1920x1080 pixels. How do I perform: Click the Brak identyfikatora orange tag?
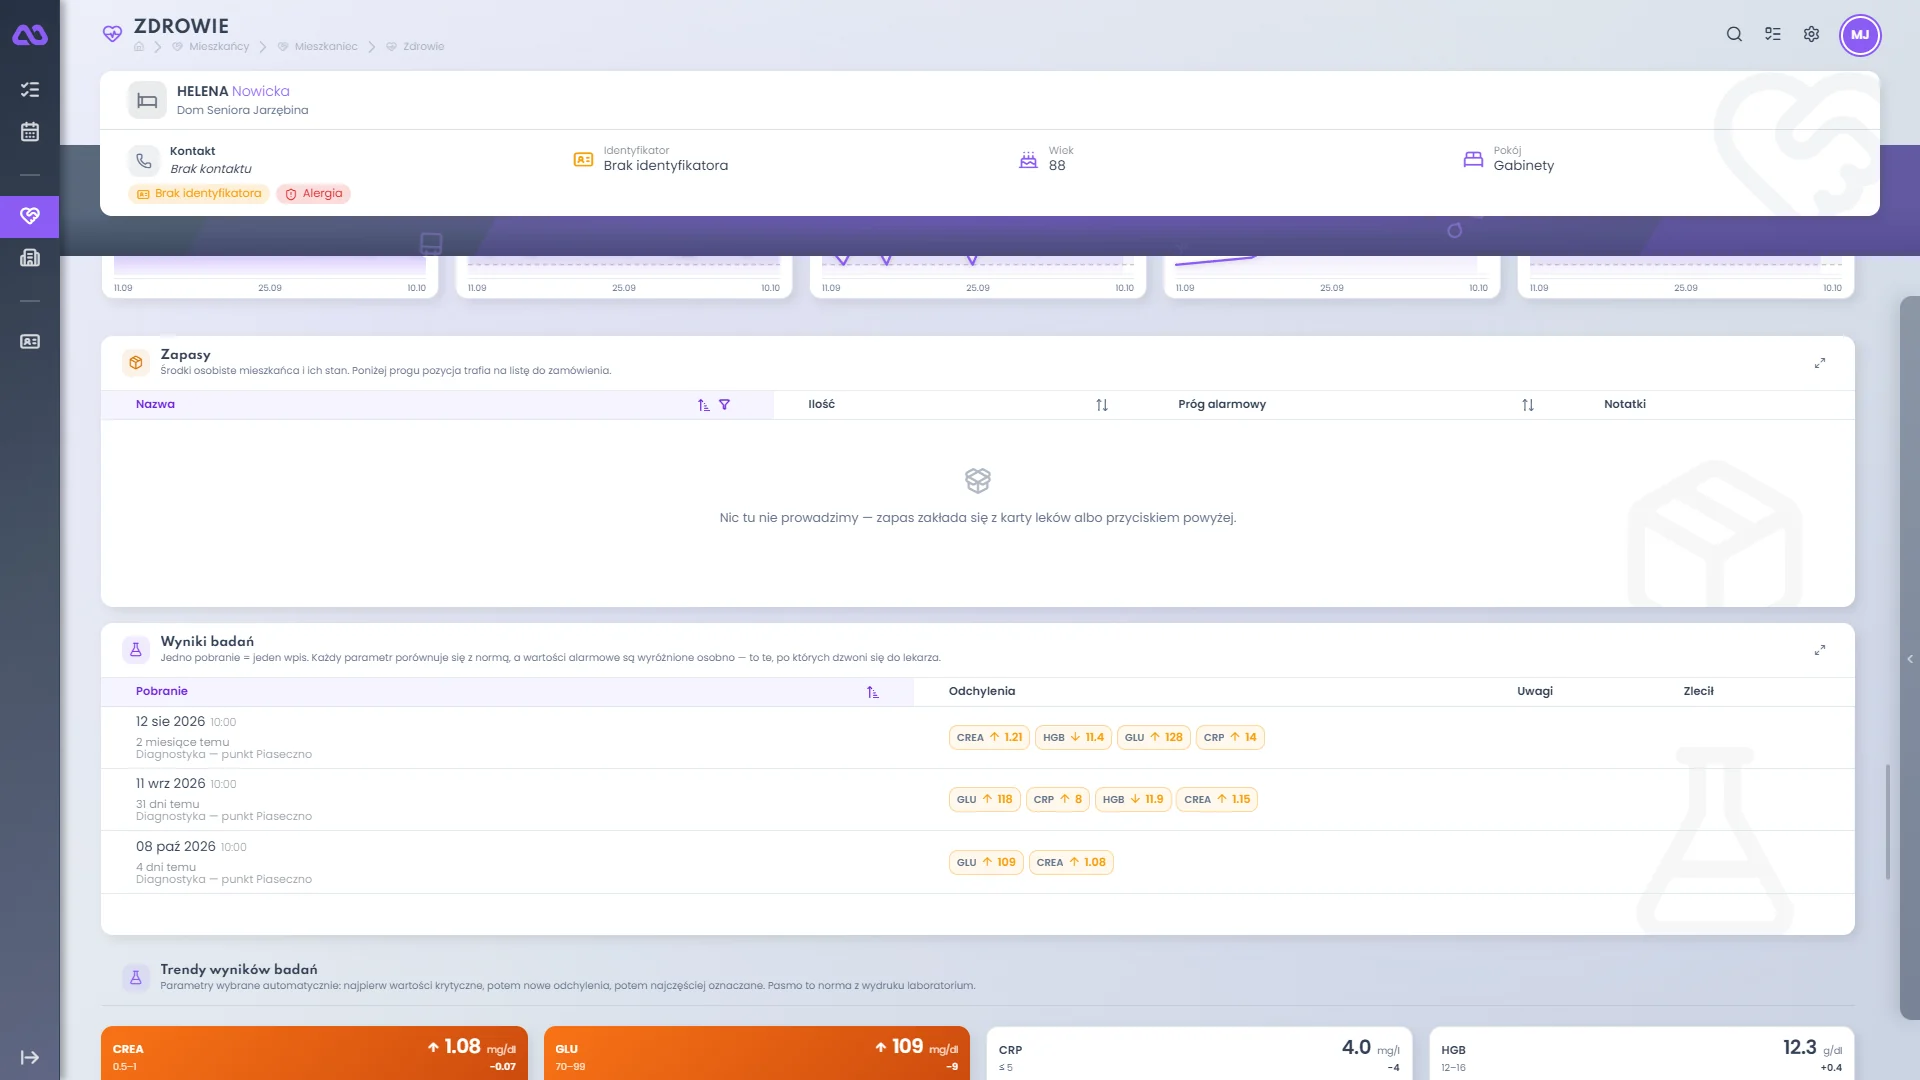(199, 194)
